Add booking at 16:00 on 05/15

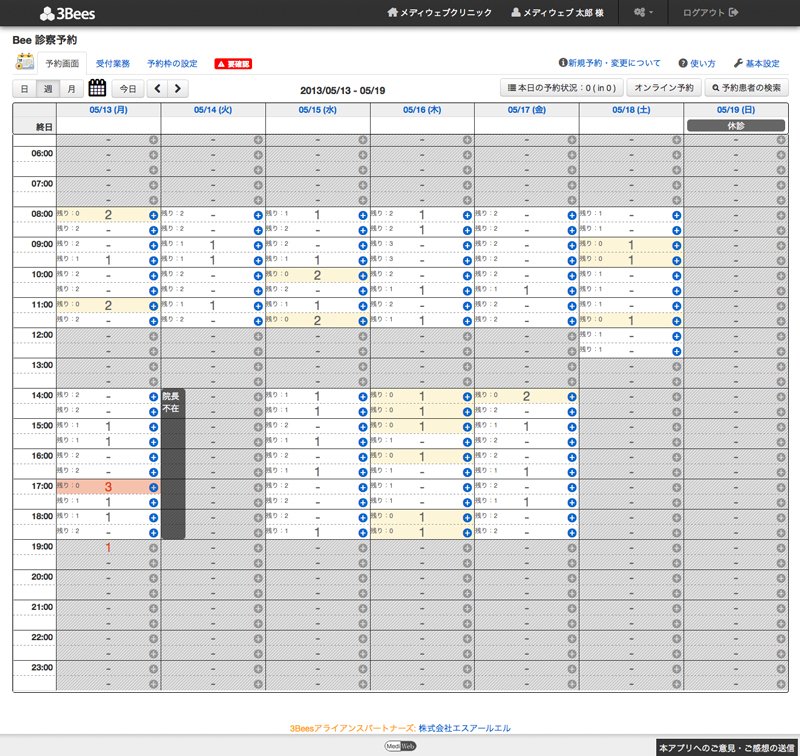(363, 458)
